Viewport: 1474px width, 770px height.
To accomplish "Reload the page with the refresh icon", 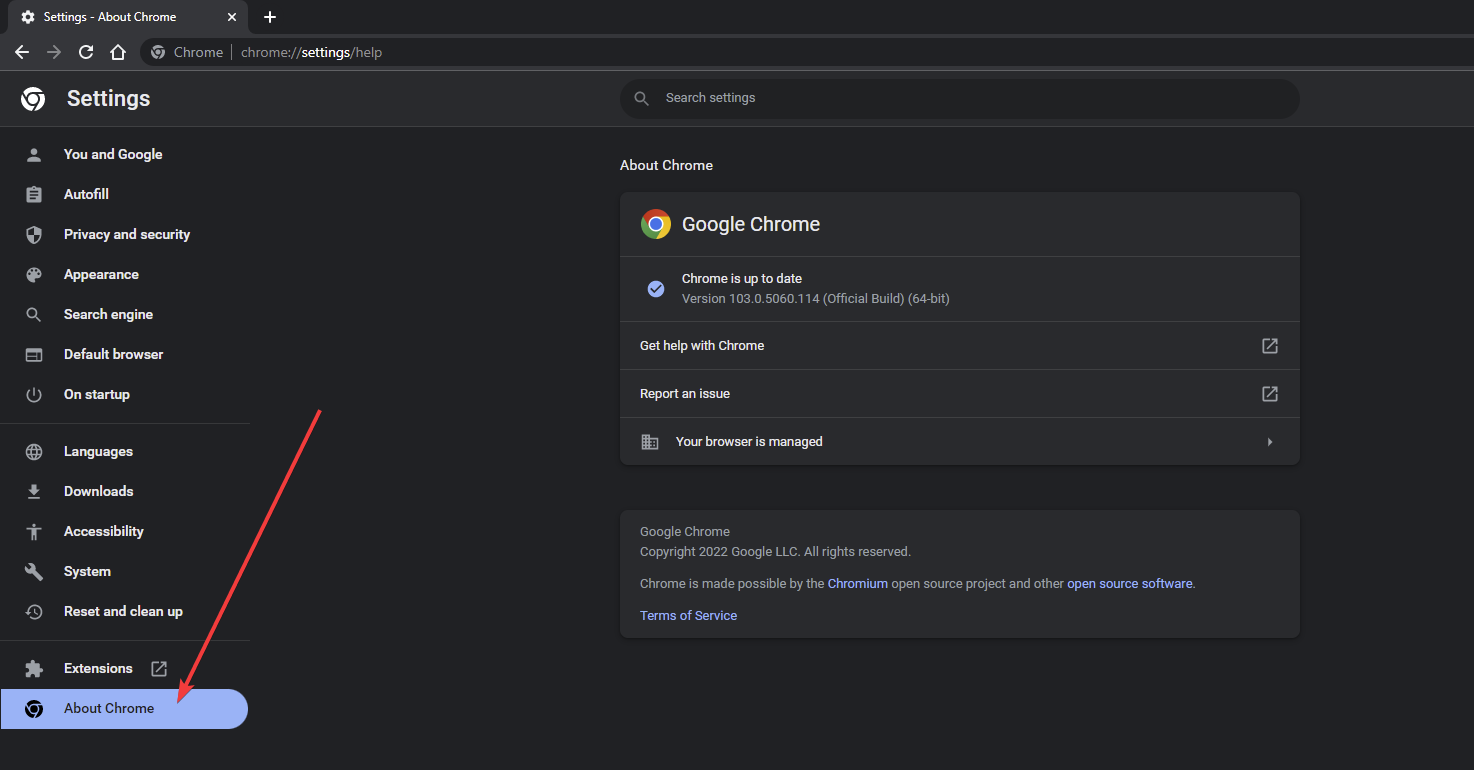I will [86, 52].
